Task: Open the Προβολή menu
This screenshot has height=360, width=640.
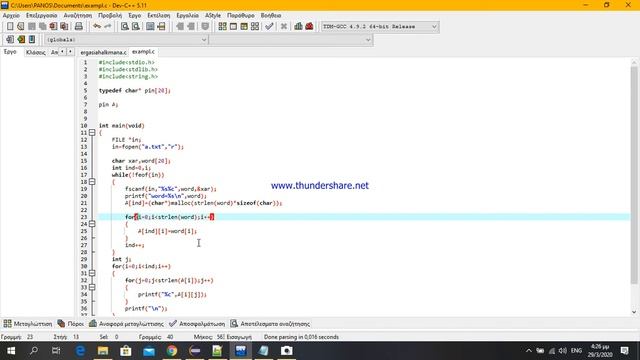Action: [110, 15]
